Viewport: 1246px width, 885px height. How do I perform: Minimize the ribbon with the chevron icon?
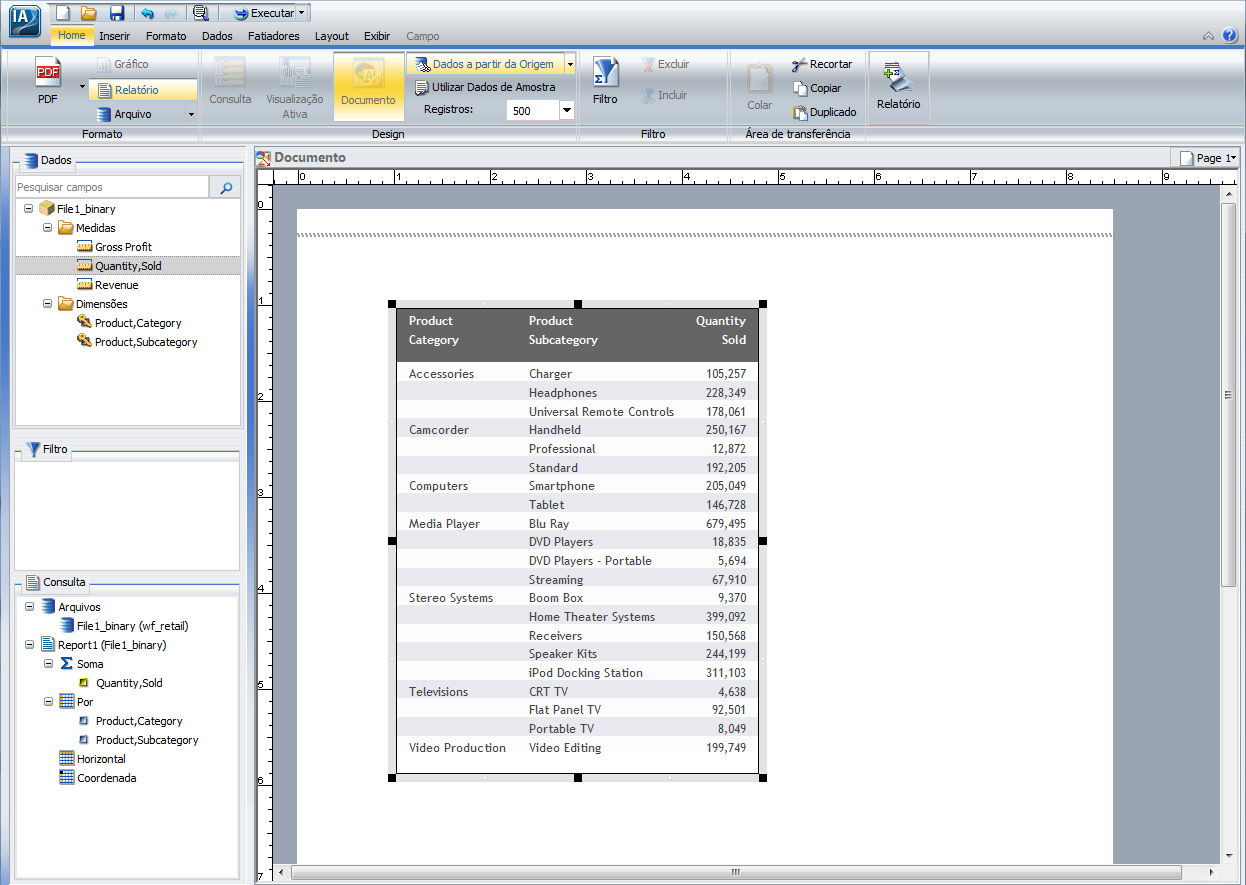1209,36
